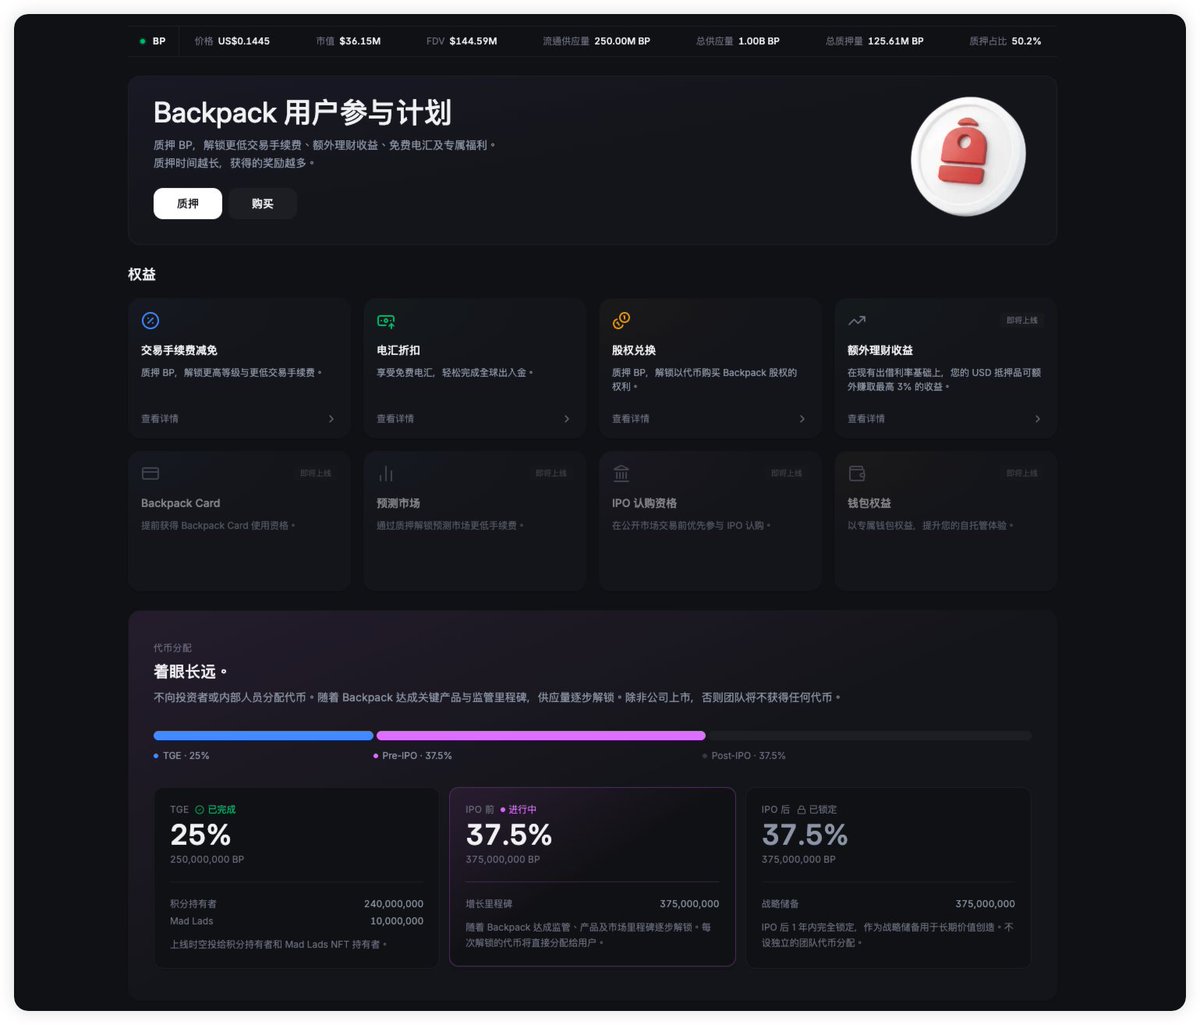The width and height of the screenshot is (1200, 1025).
Task: Click the 权益 section heading
Action: tap(142, 274)
